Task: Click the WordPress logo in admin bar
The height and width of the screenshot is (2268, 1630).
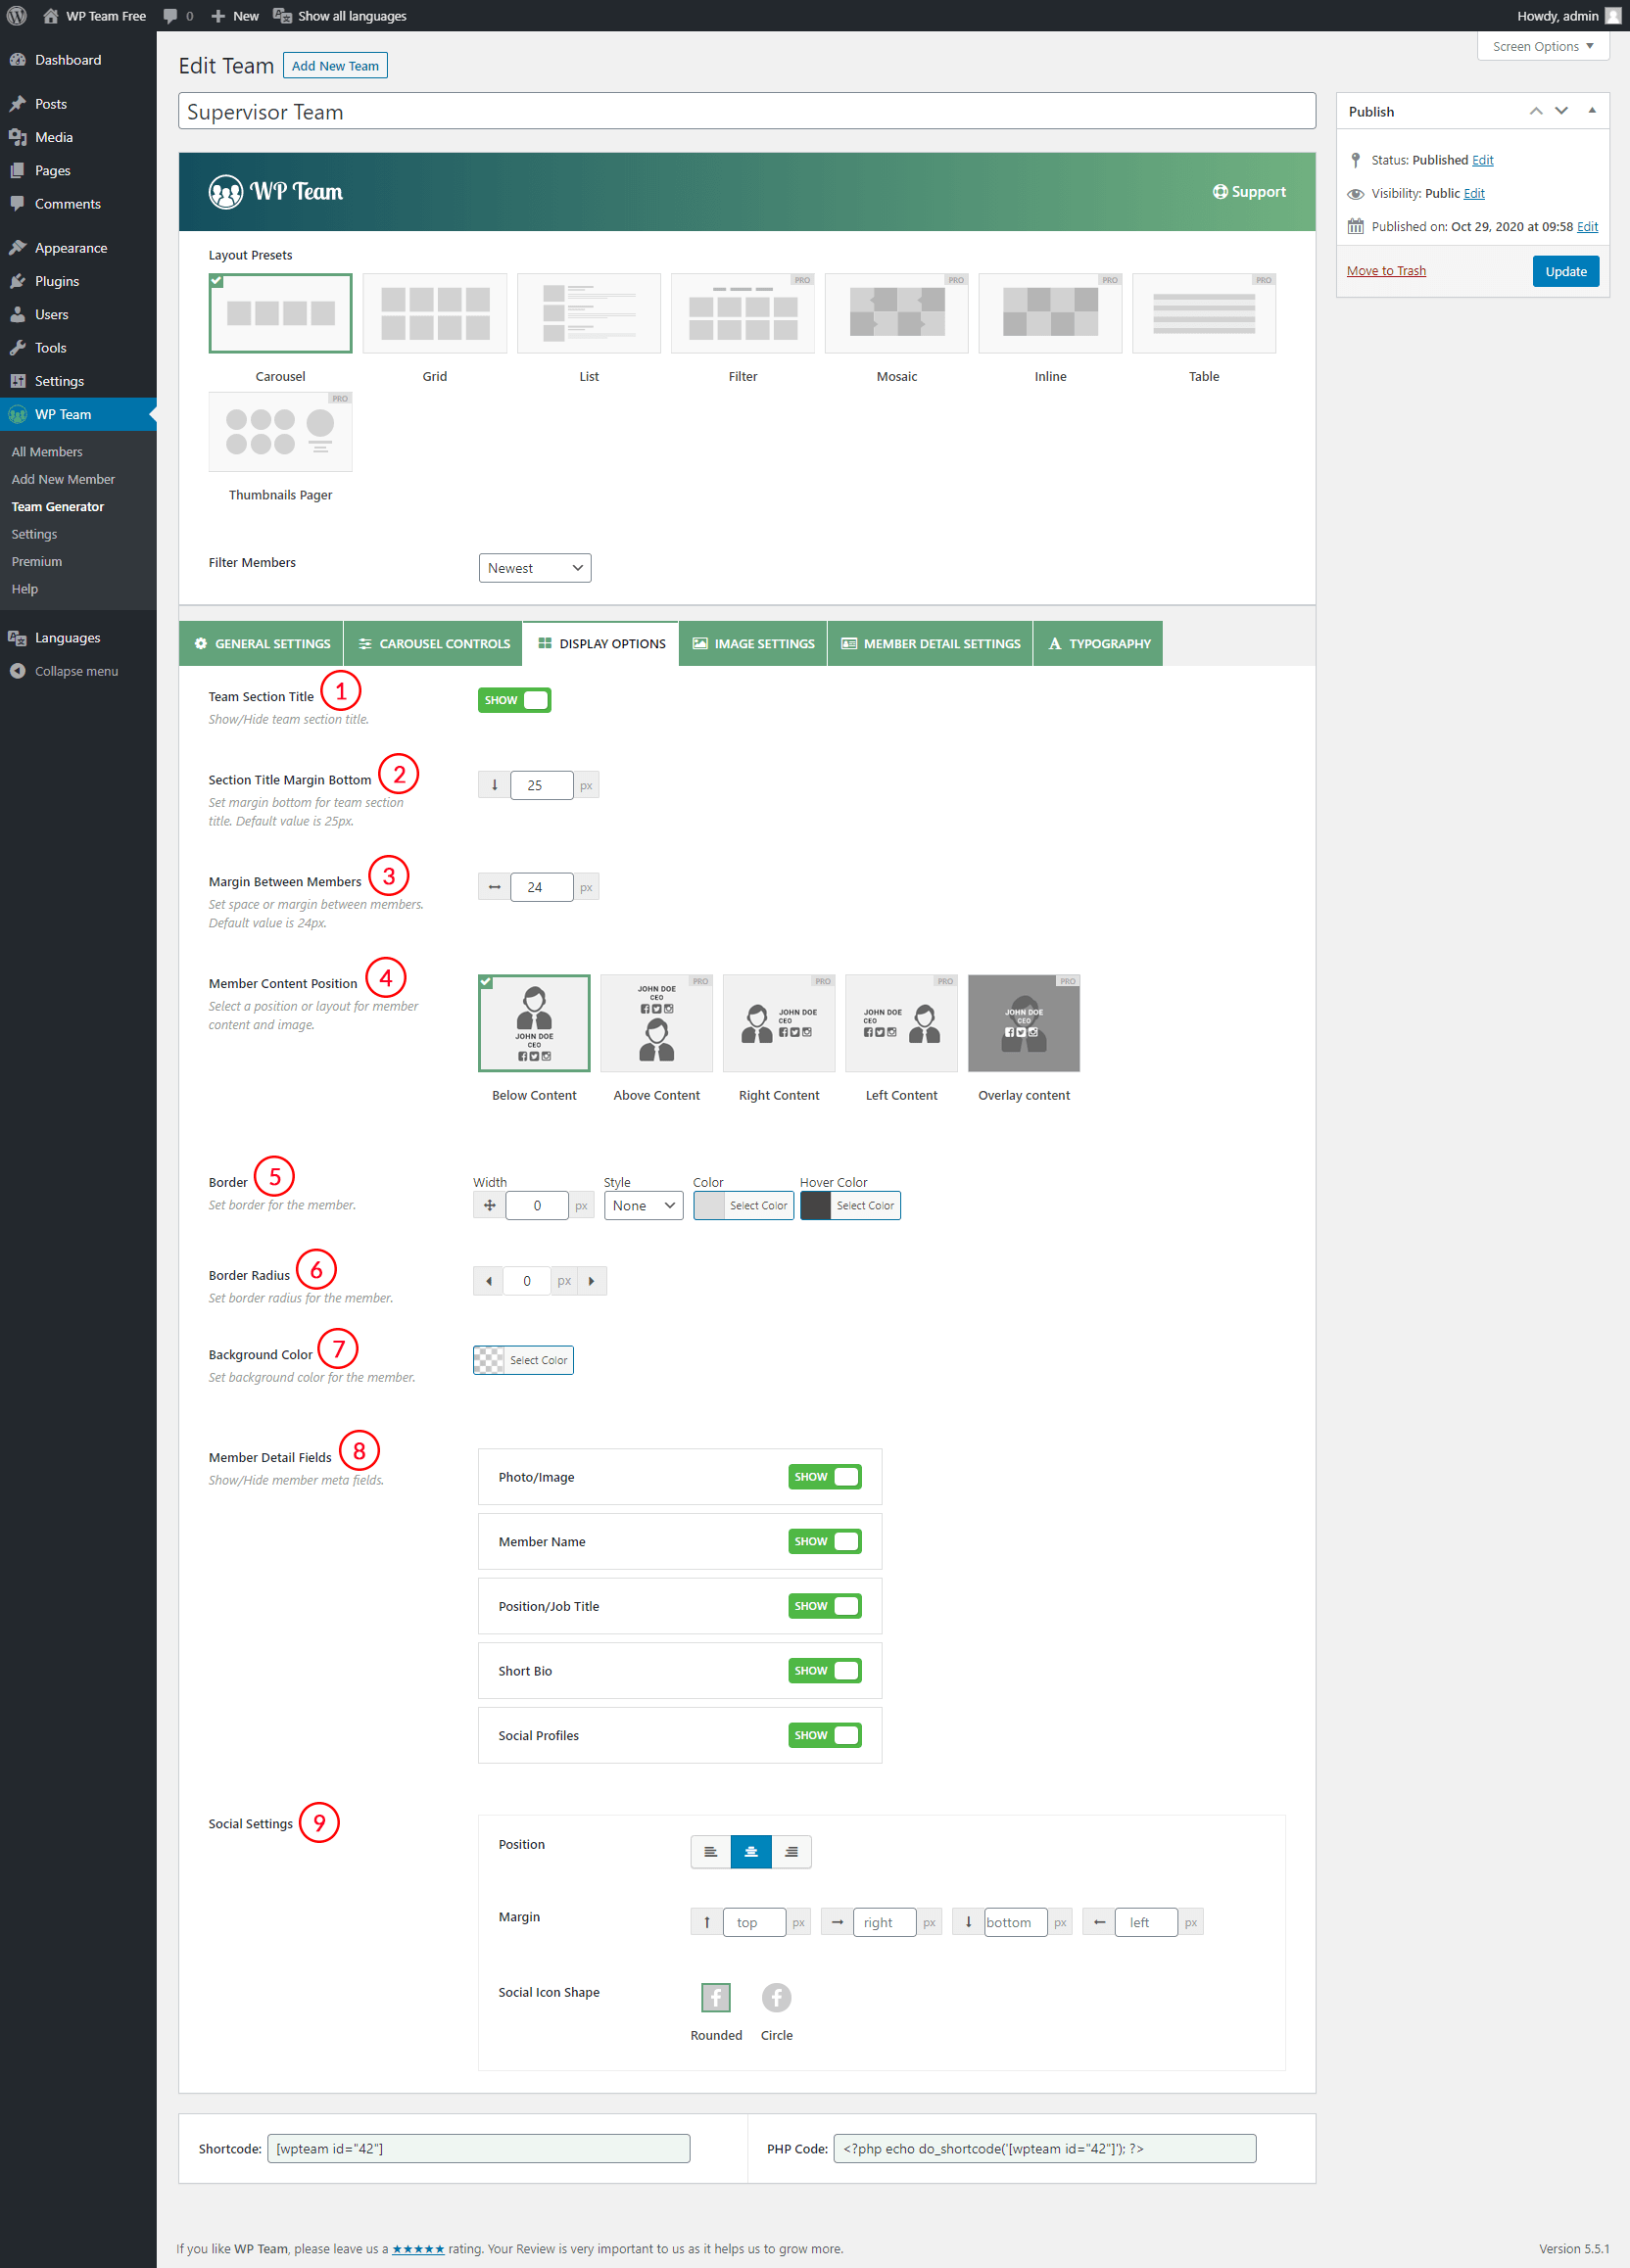Action: [17, 16]
